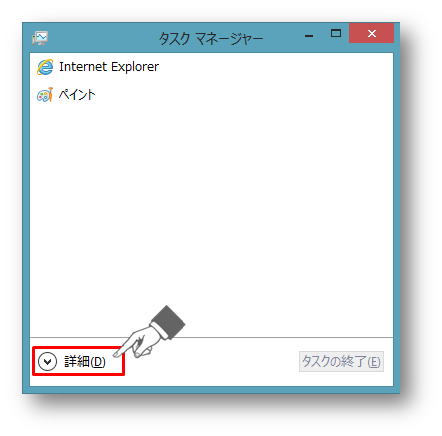This screenshot has height=436, width=442.
Task: Select the Internet Explorer icon
Action: (45, 67)
